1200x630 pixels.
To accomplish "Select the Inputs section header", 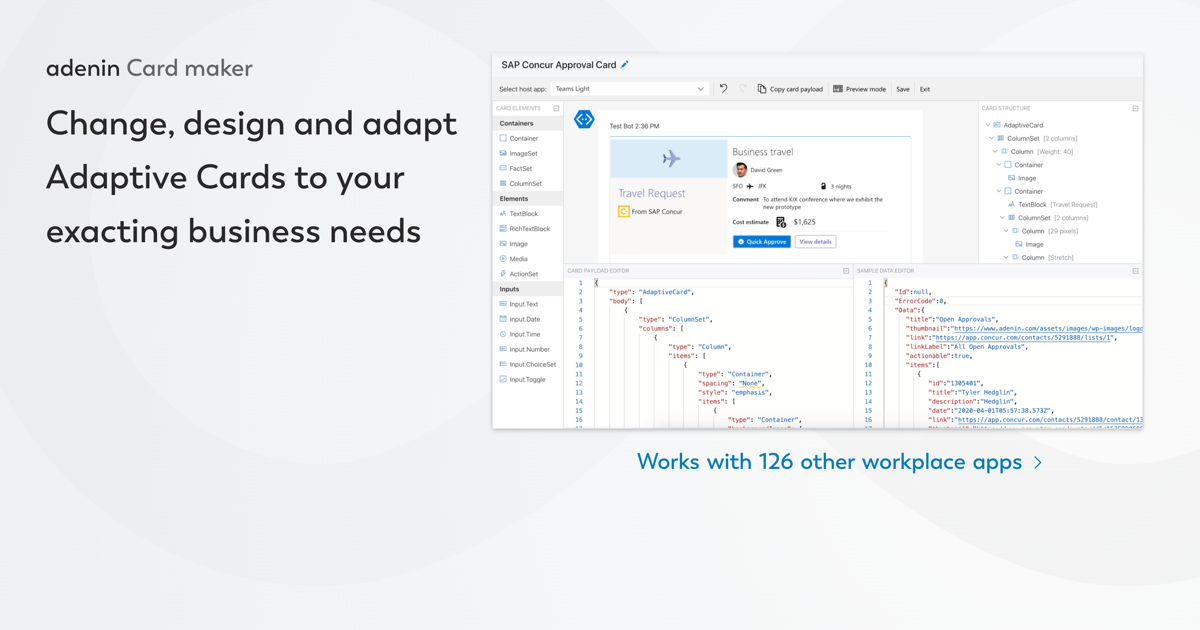I will 511,288.
